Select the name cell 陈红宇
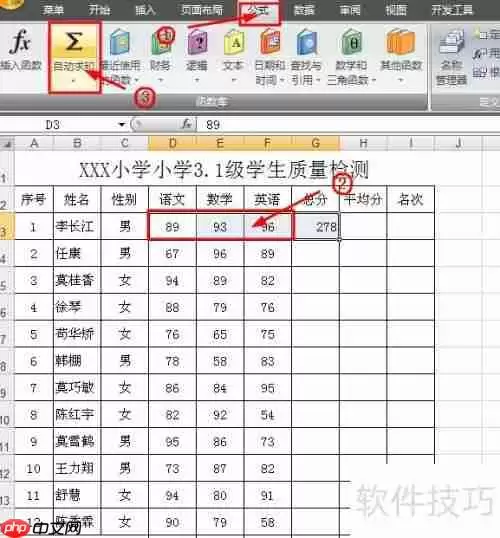 coord(77,414)
